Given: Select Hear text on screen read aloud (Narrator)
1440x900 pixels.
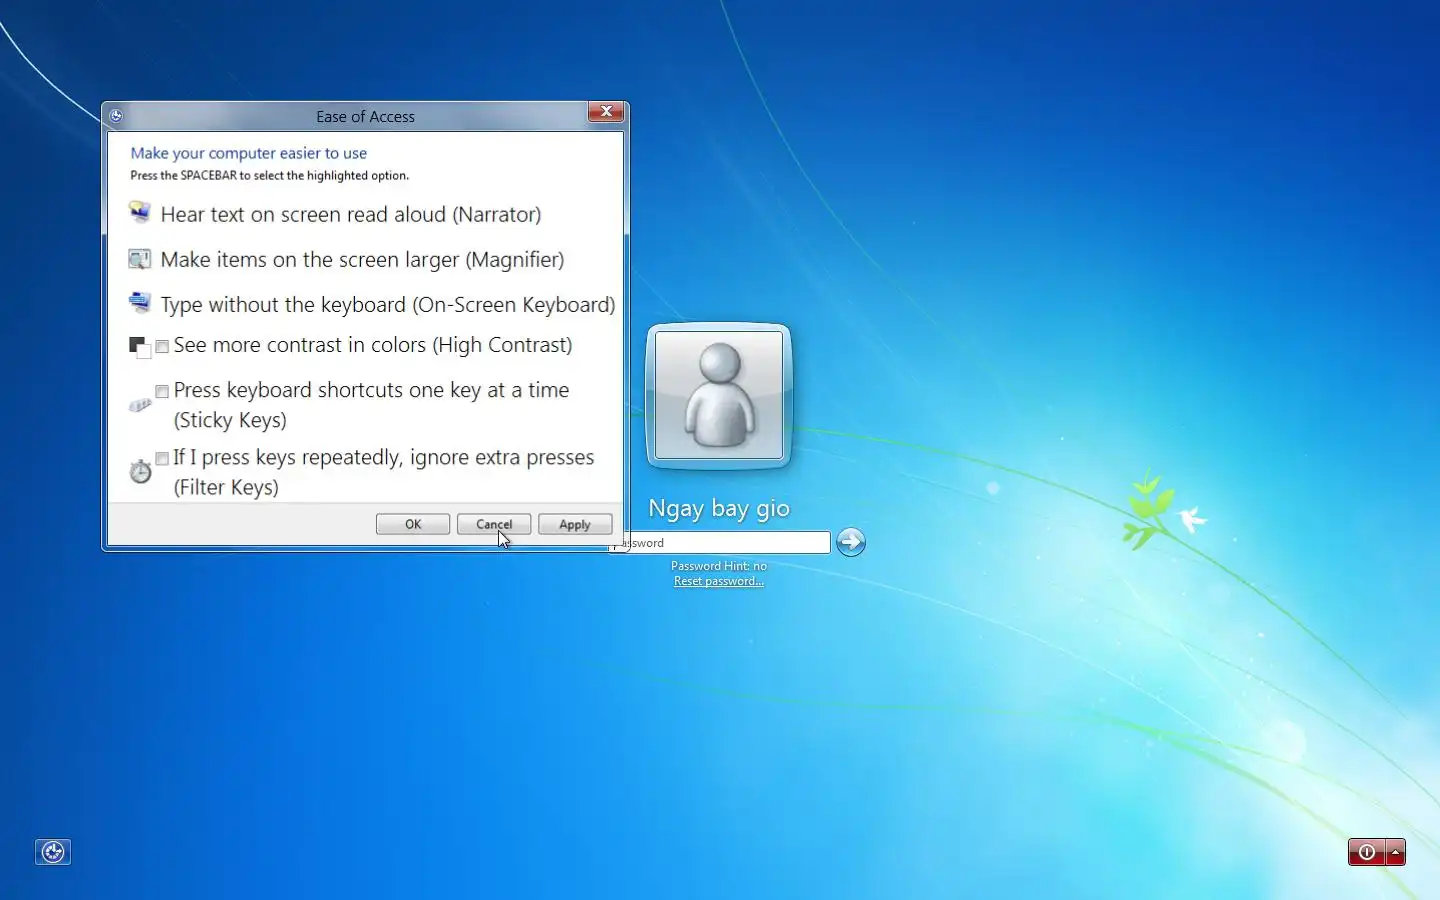Looking at the screenshot, I should [x=351, y=214].
